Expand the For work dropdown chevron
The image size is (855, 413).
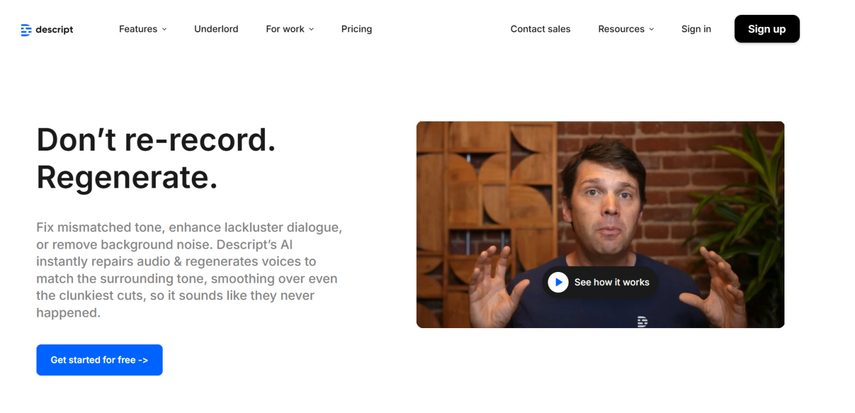311,30
